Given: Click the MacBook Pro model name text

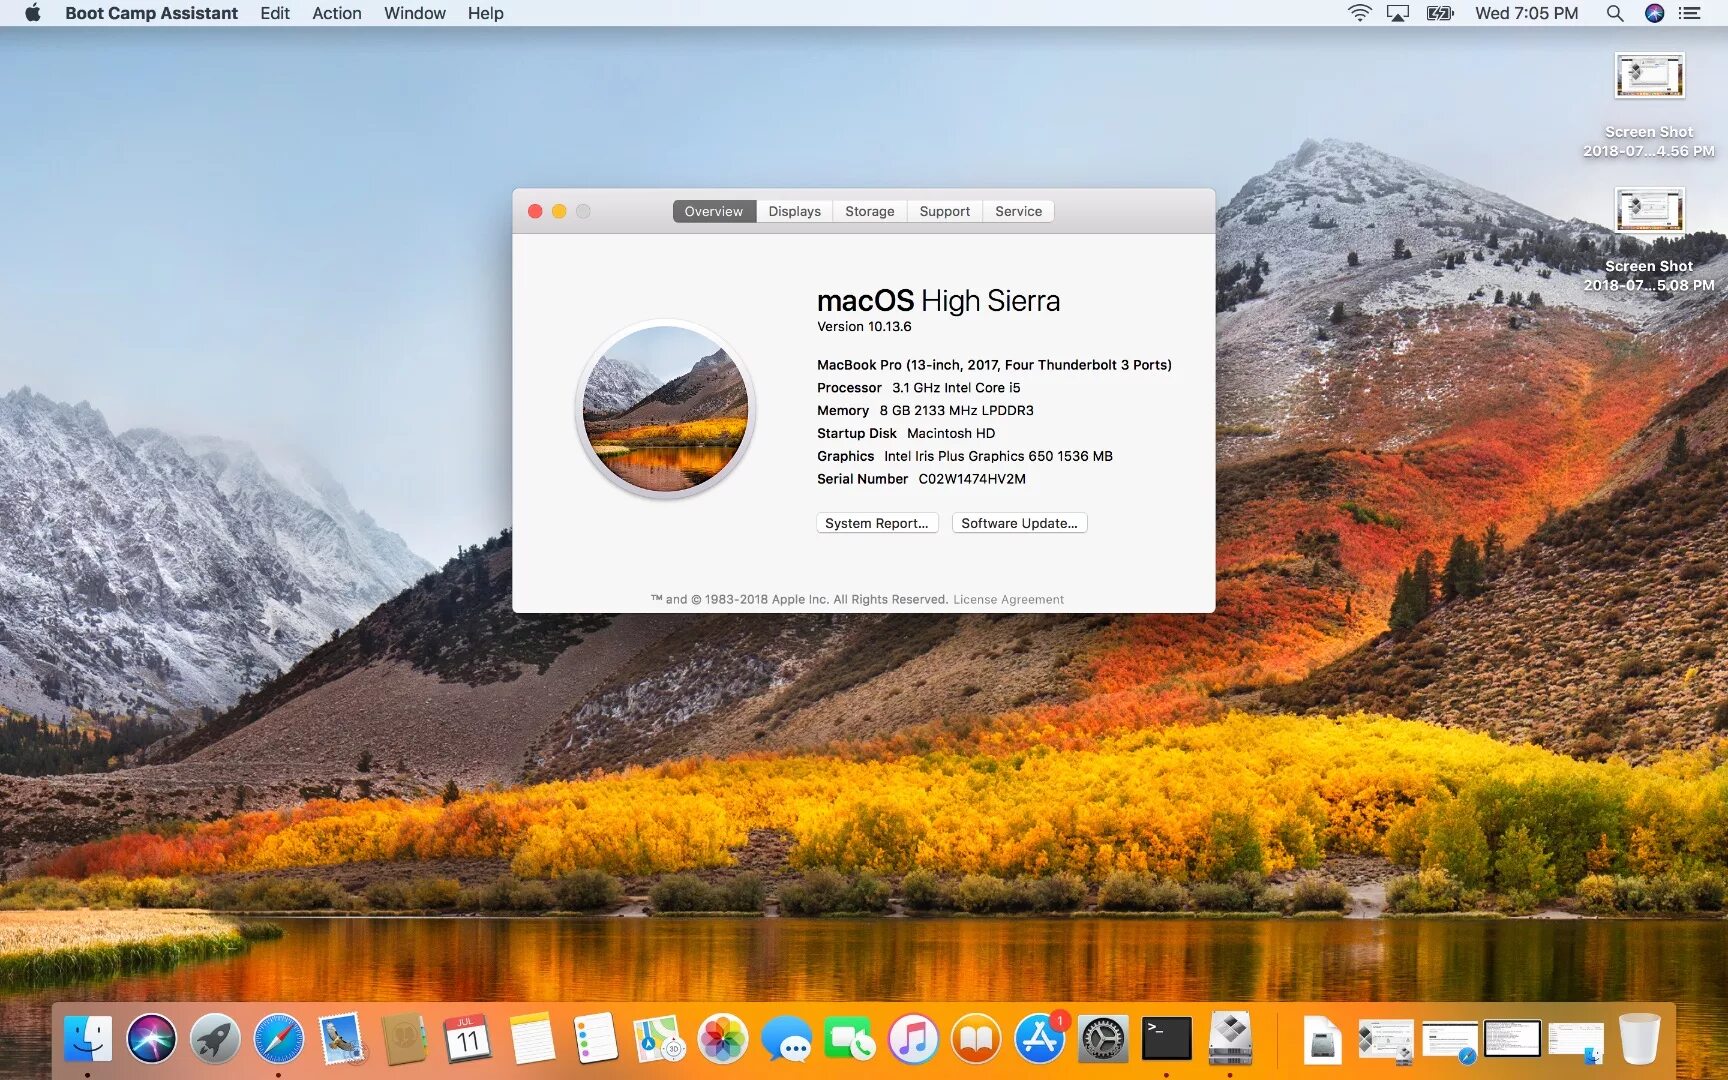Looking at the screenshot, I should click(994, 365).
